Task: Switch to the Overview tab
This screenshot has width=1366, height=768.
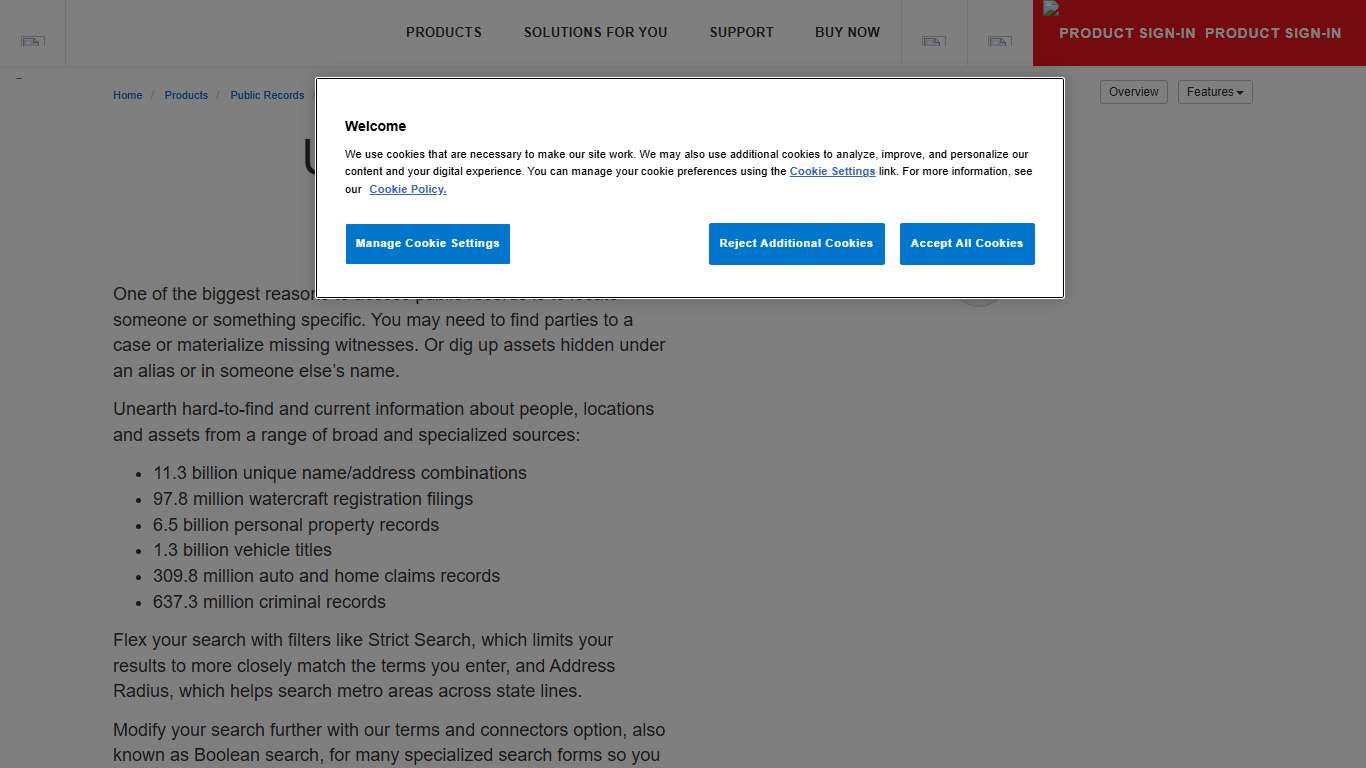Action: pyautogui.click(x=1133, y=91)
